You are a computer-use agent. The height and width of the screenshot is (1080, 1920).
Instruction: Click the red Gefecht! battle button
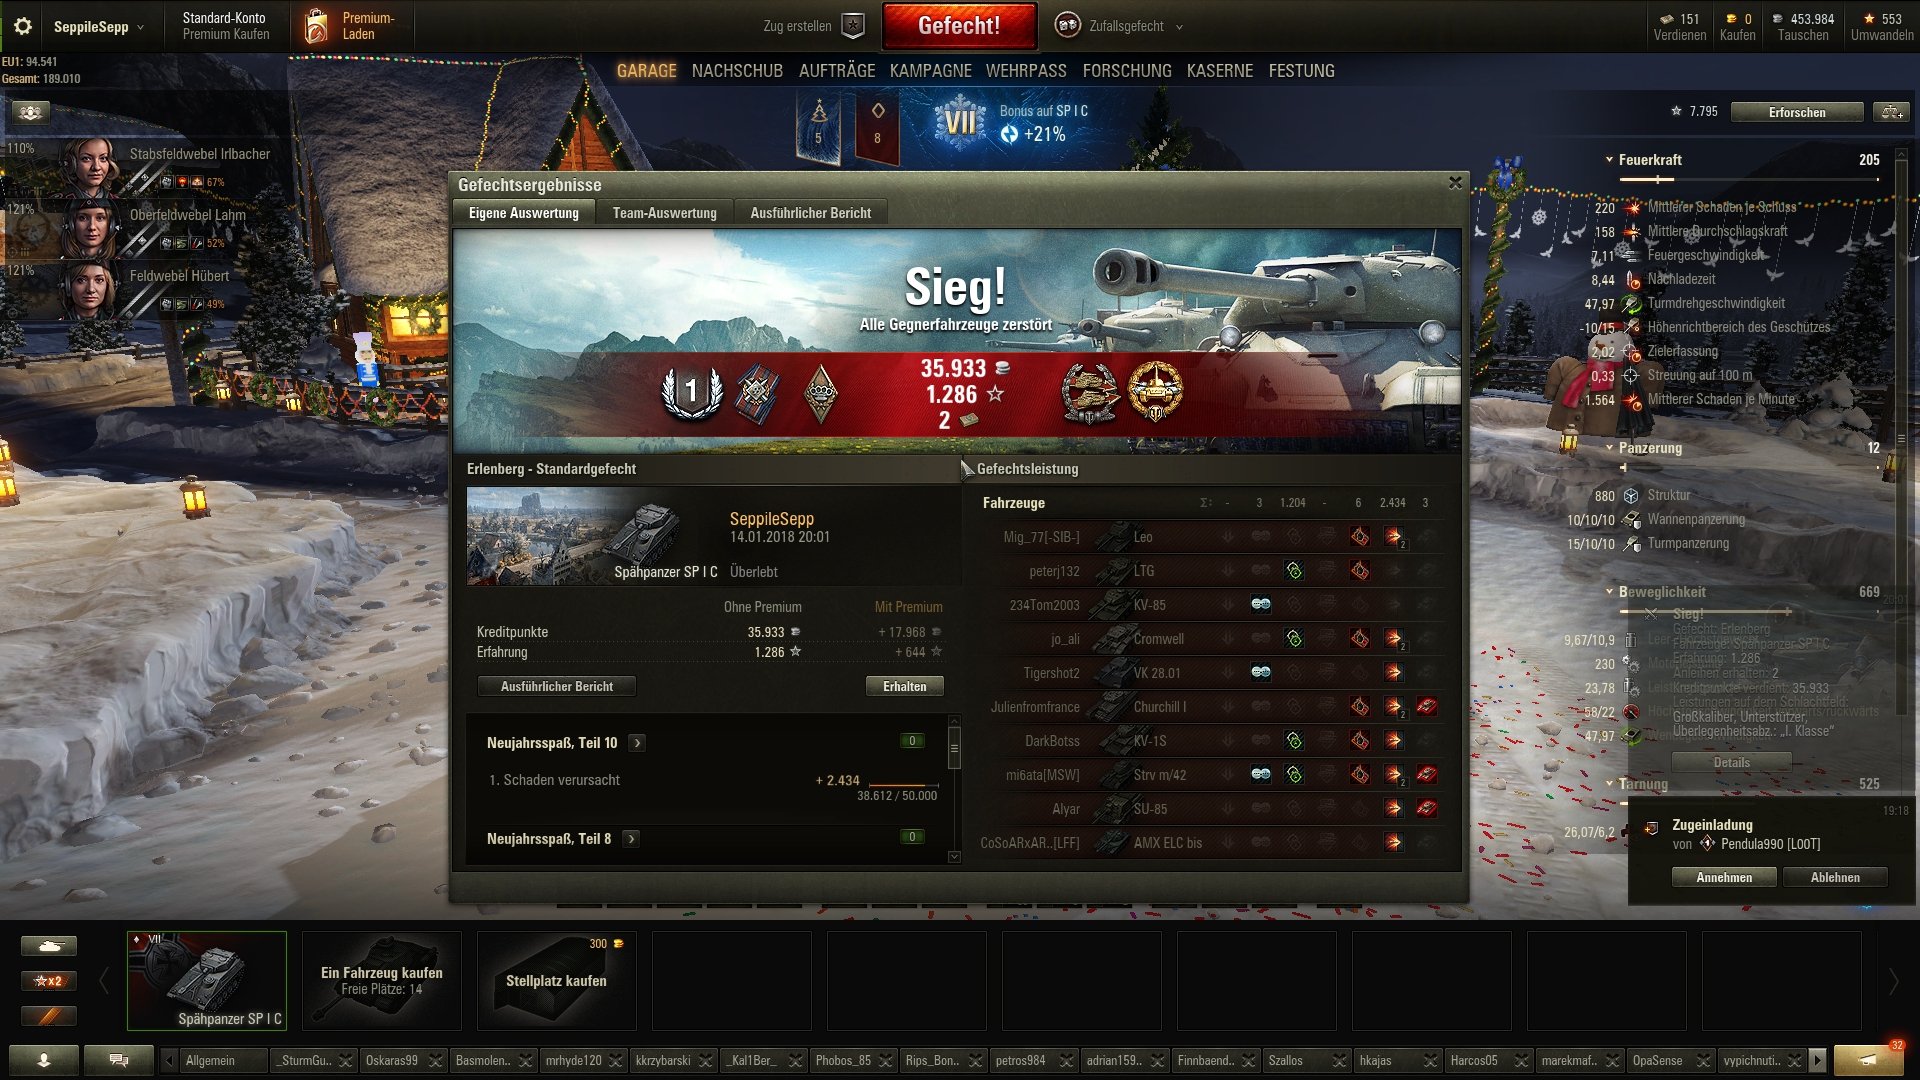click(959, 26)
